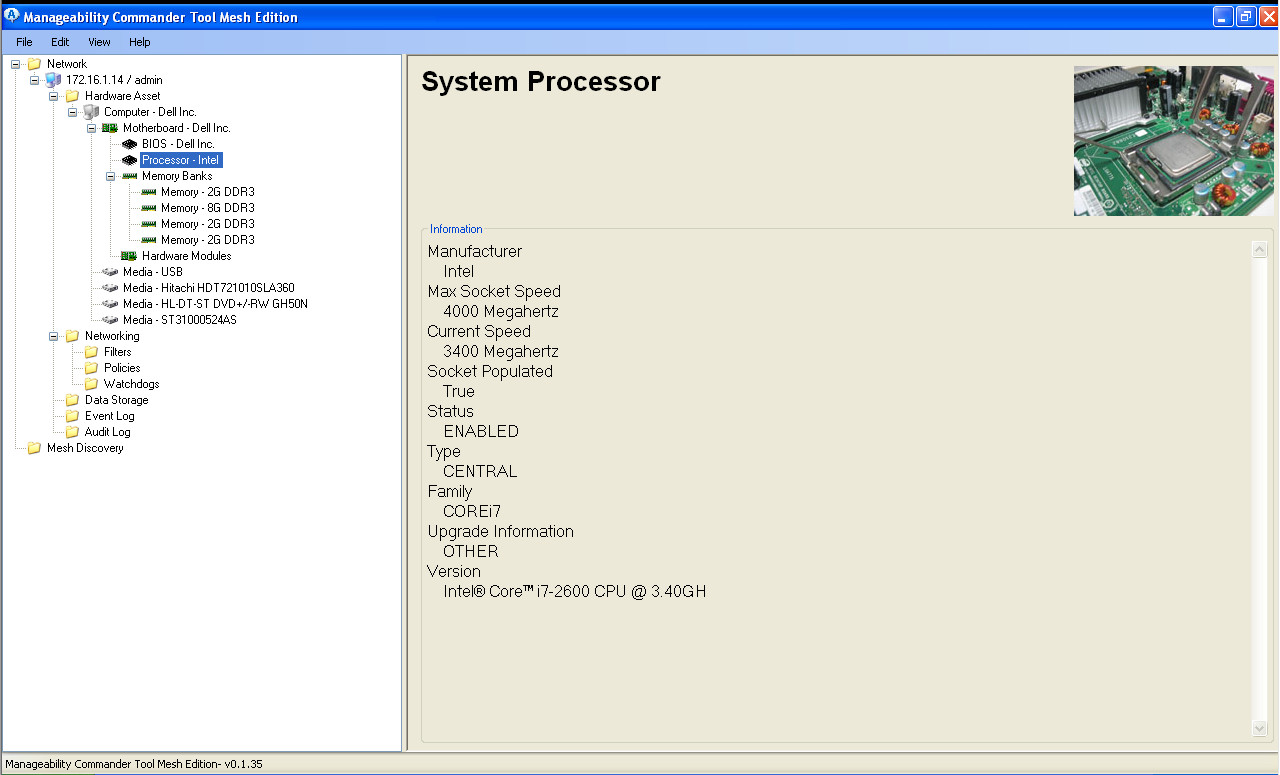Collapse the 172.16.1.14 / admin node
The height and width of the screenshot is (775, 1280).
(34, 80)
